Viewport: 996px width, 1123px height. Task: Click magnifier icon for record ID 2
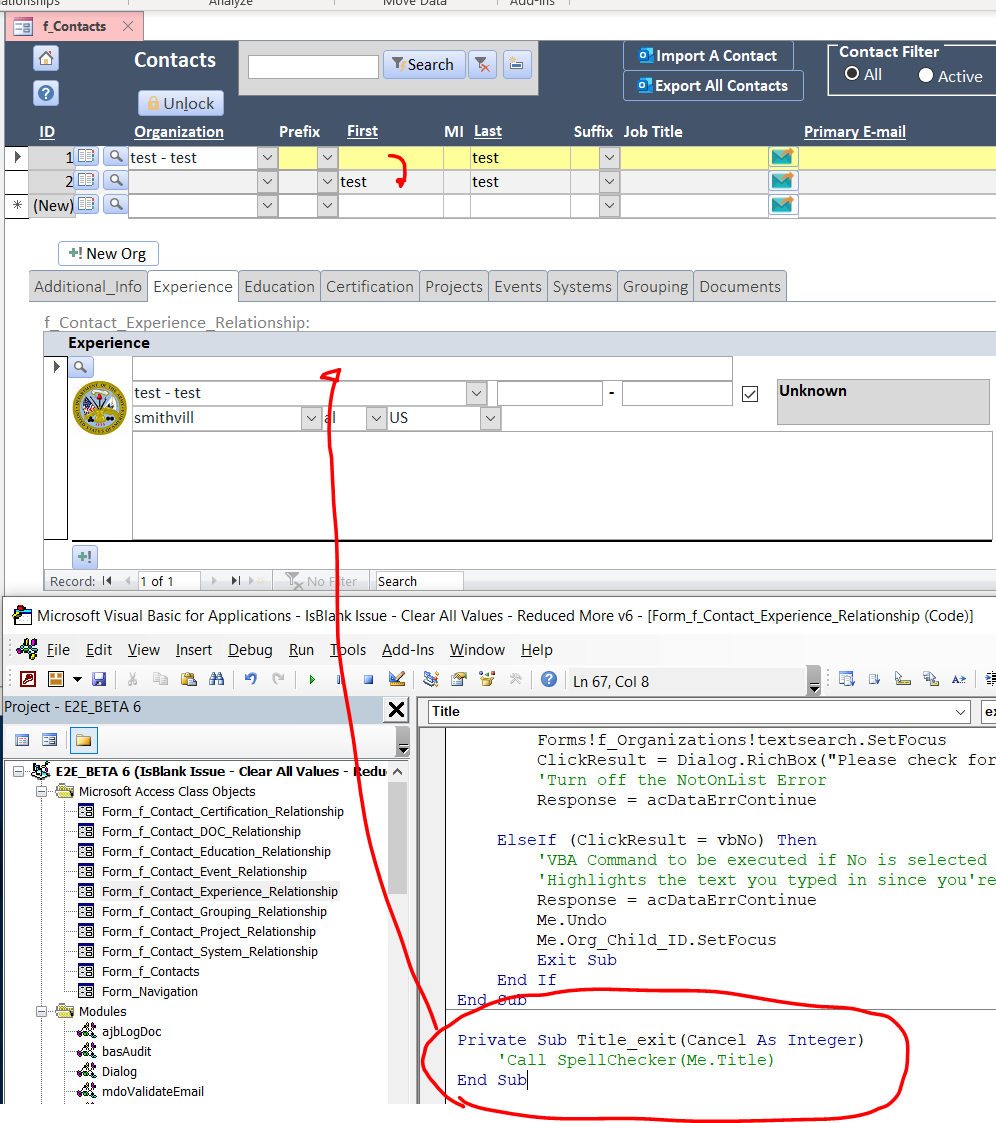[115, 180]
